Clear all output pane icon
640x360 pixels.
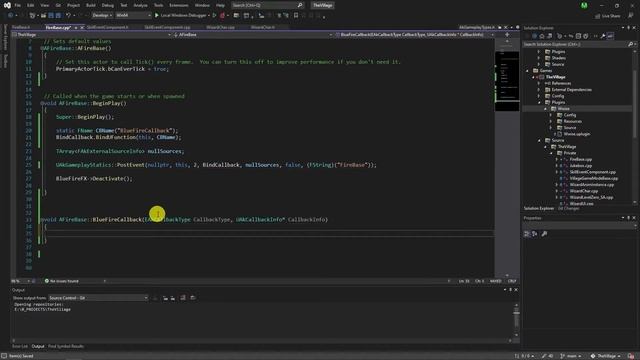point(182,298)
